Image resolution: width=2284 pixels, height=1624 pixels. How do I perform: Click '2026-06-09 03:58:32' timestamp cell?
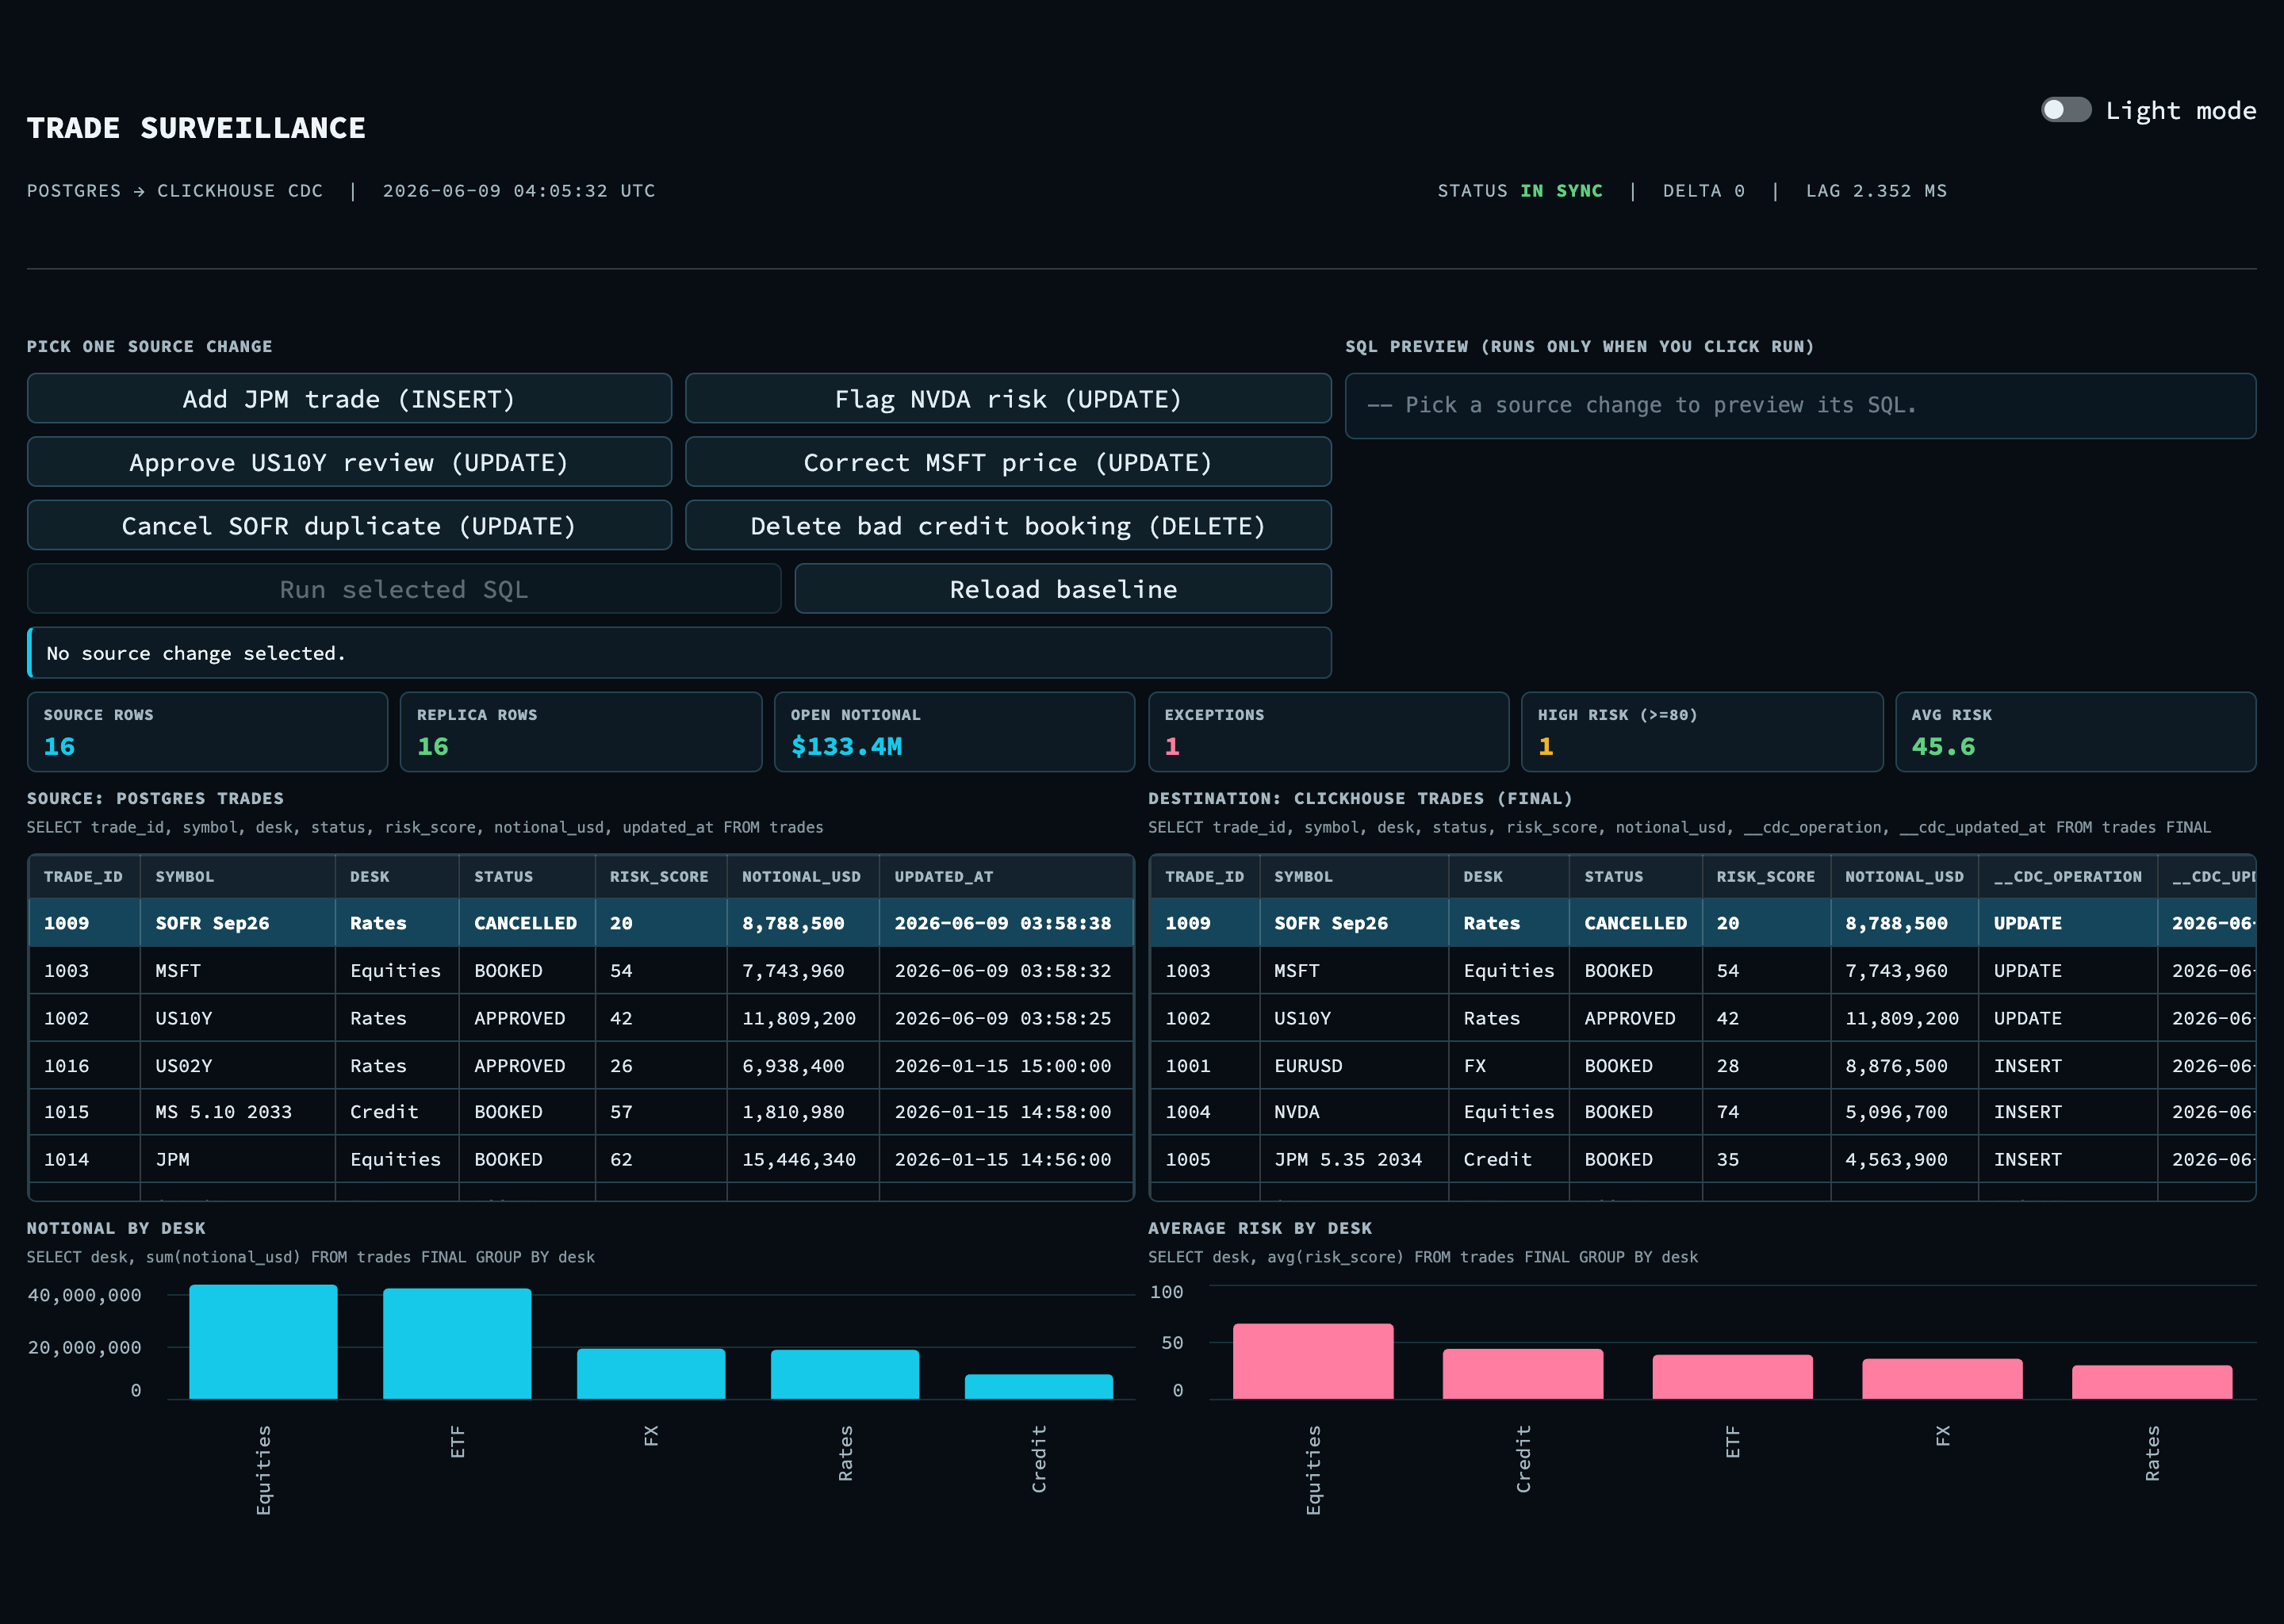coord(1006,971)
